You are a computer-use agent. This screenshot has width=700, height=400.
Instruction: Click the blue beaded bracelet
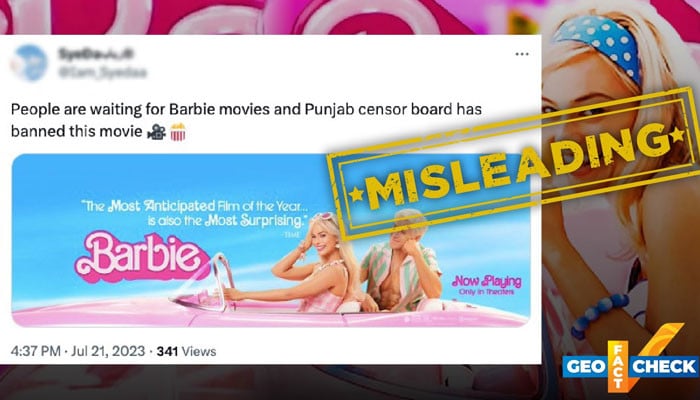pyautogui.click(x=598, y=316)
